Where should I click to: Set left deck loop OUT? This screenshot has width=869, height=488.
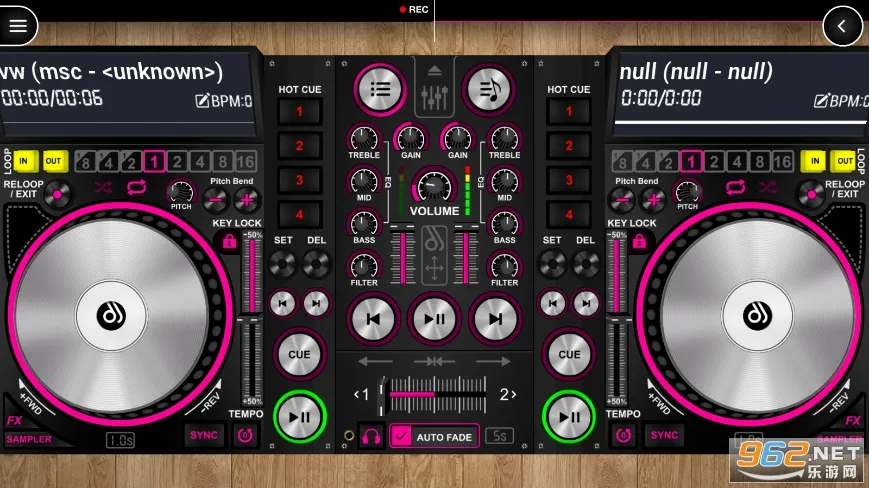coord(54,161)
